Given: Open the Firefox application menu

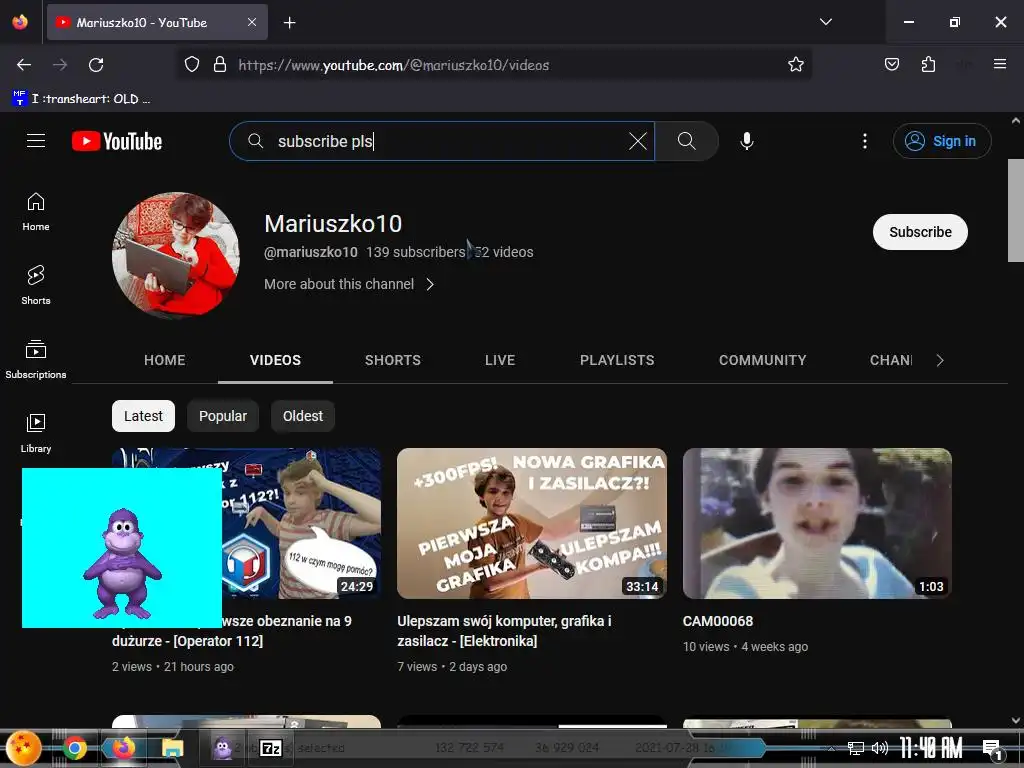Looking at the screenshot, I should pyautogui.click(x=999, y=64).
